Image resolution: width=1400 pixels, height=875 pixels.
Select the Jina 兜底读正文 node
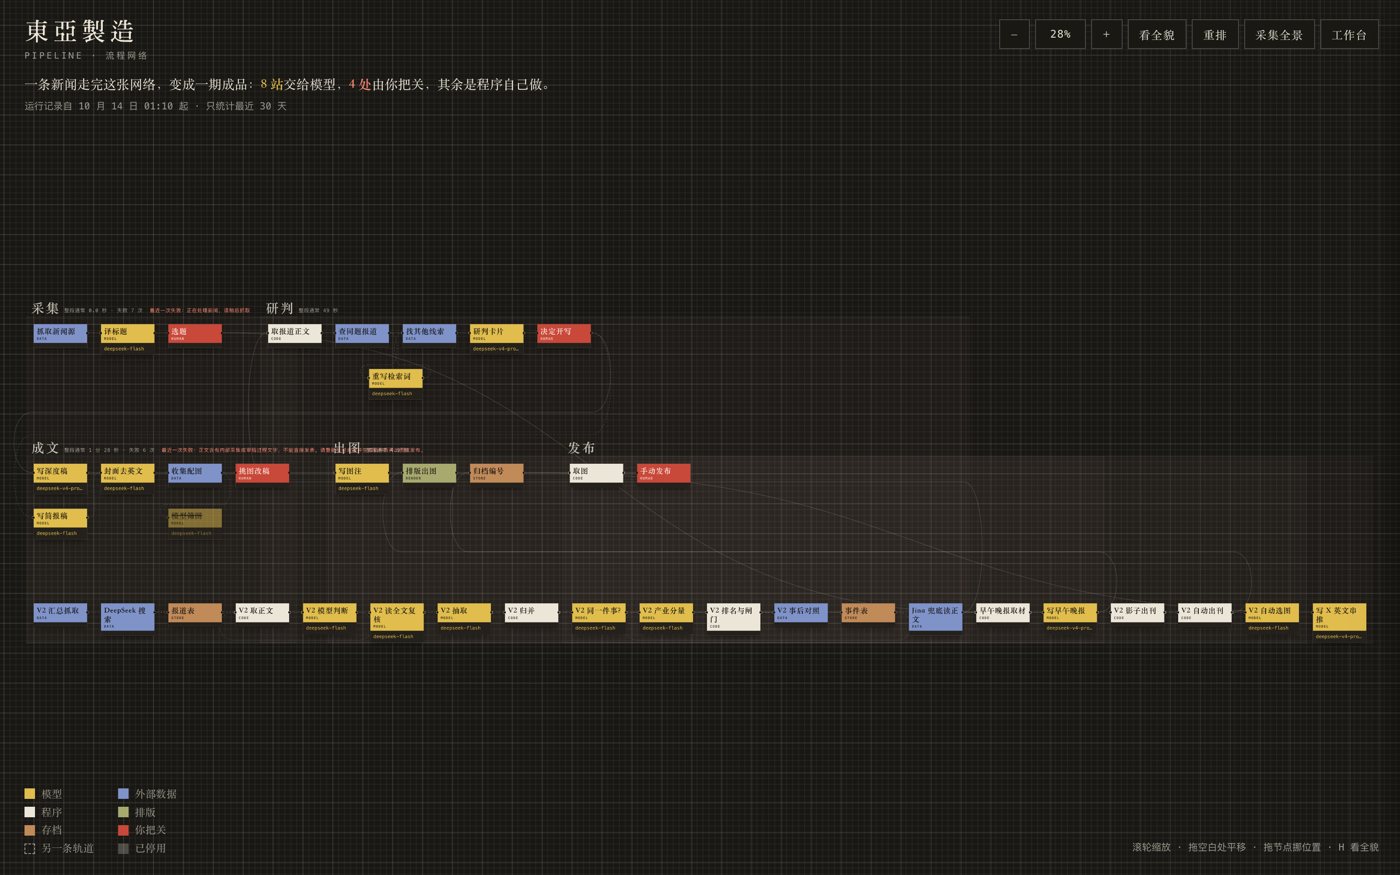pyautogui.click(x=935, y=617)
